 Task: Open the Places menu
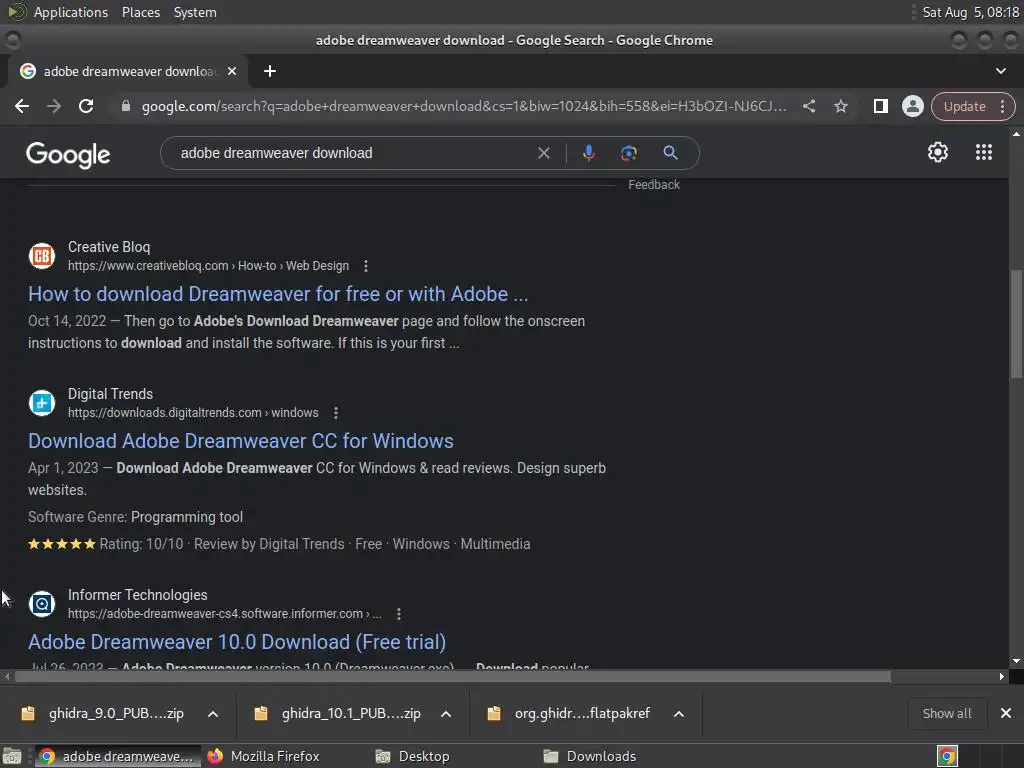tap(140, 12)
